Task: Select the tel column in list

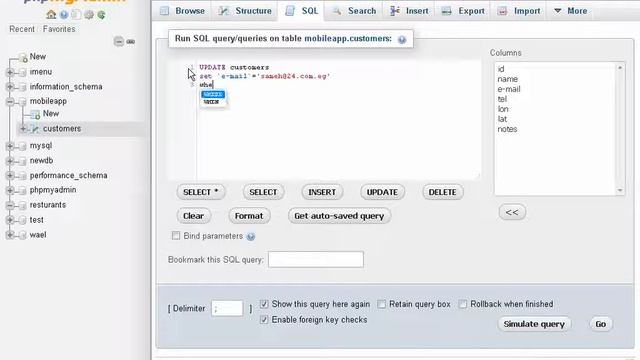Action: [x=502, y=99]
